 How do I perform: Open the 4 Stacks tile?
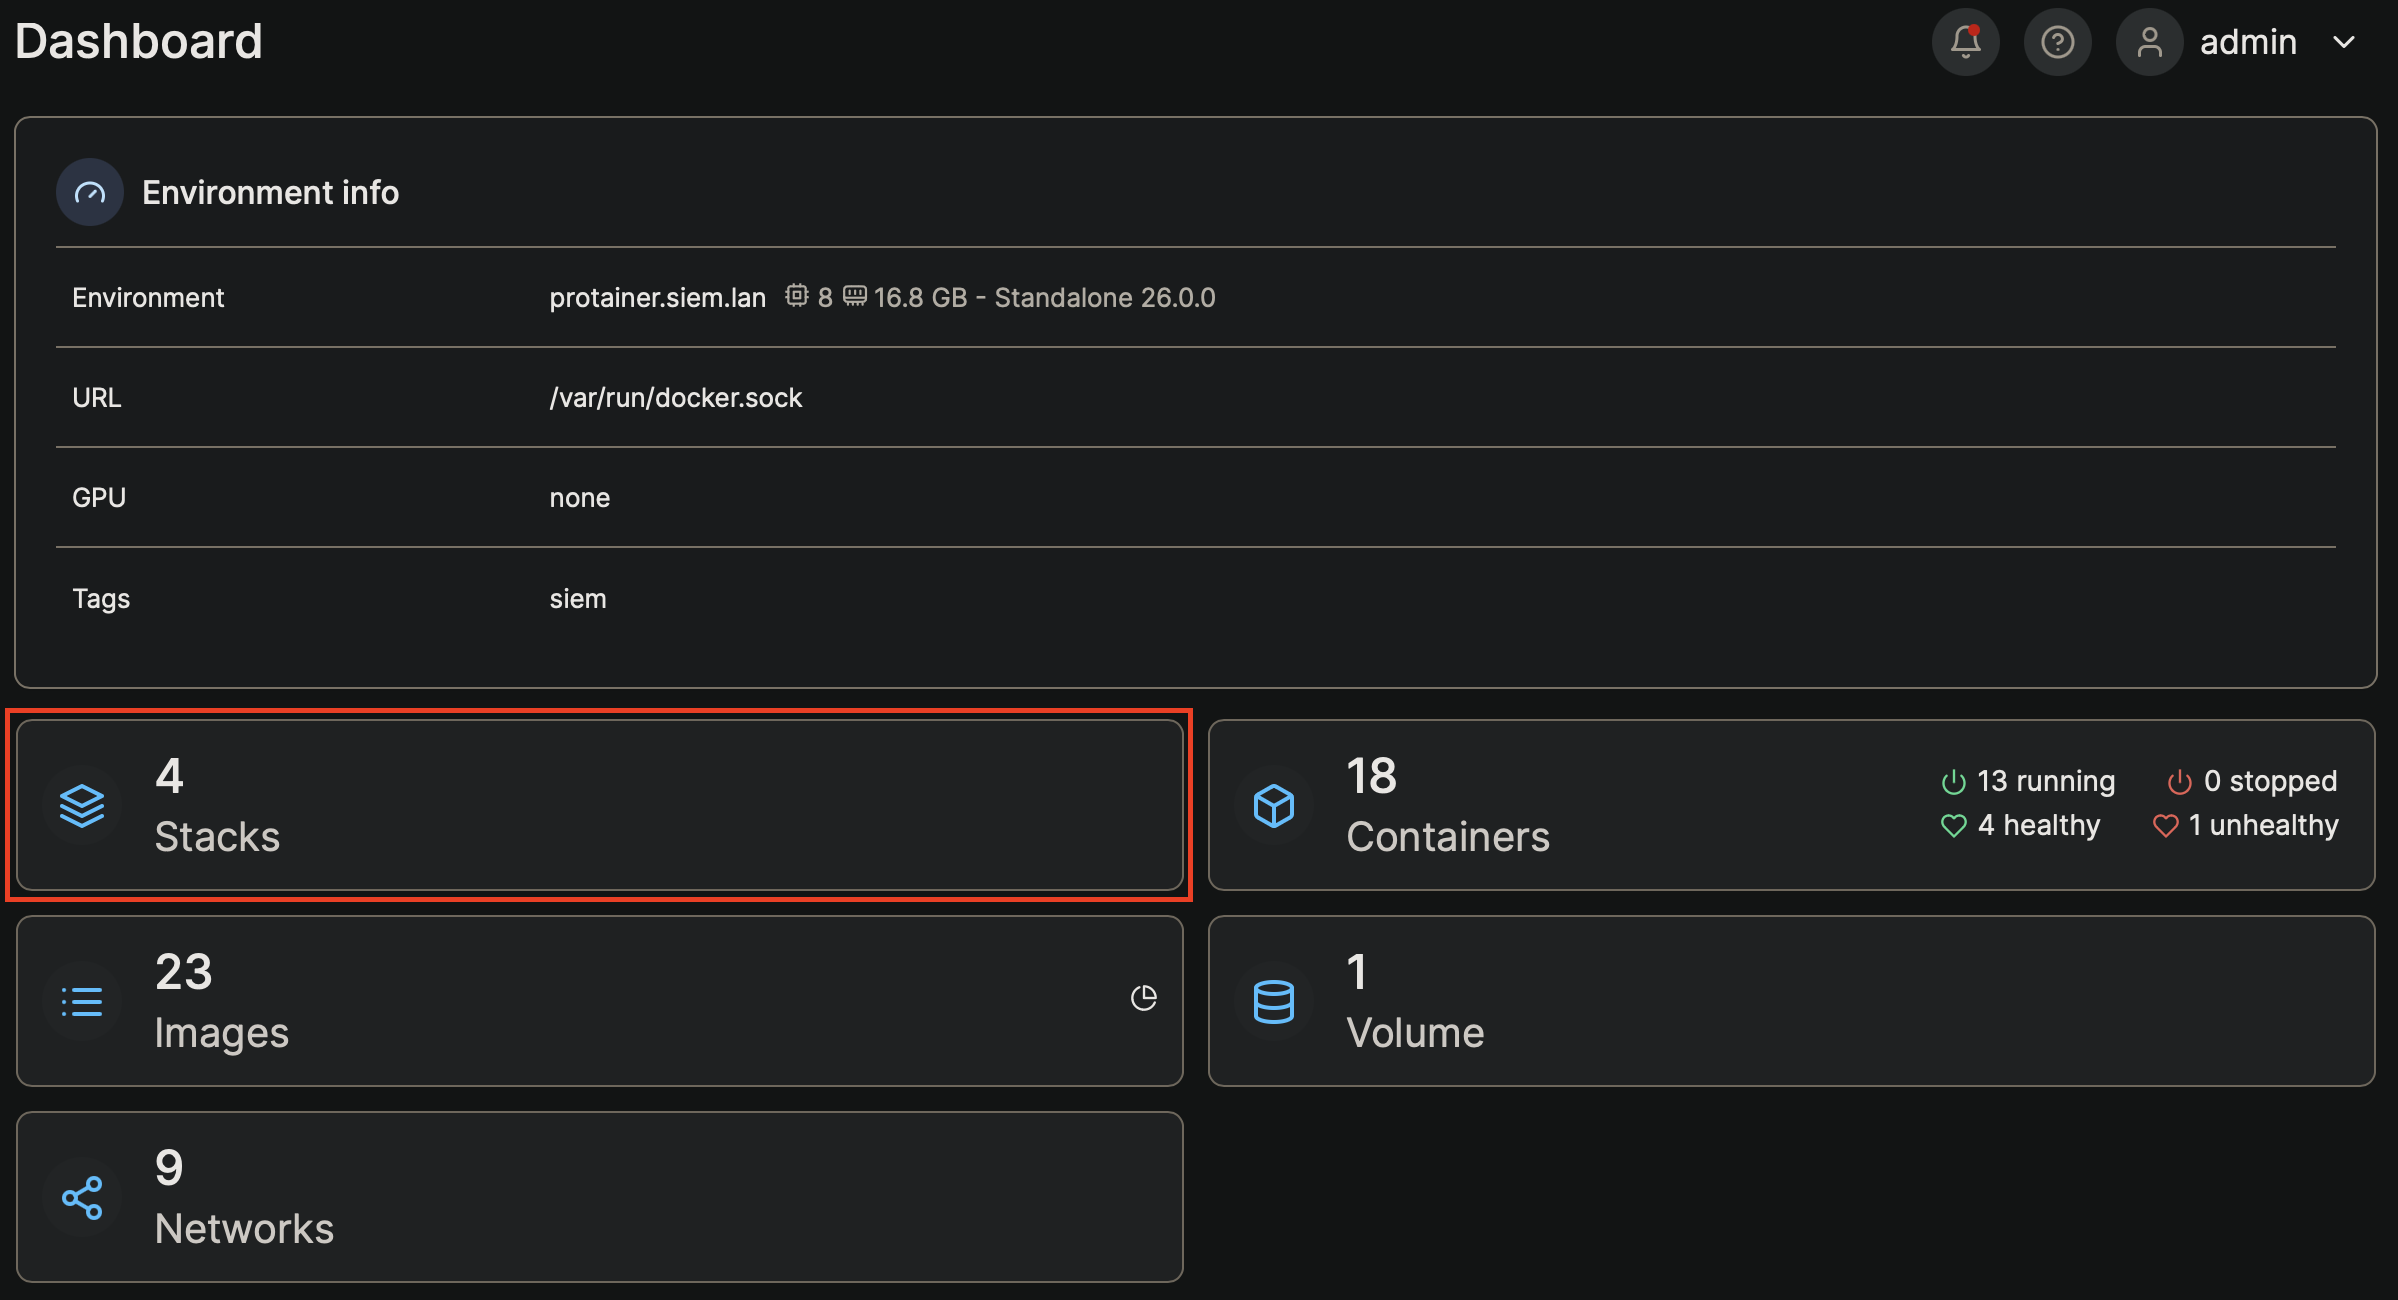(x=600, y=805)
